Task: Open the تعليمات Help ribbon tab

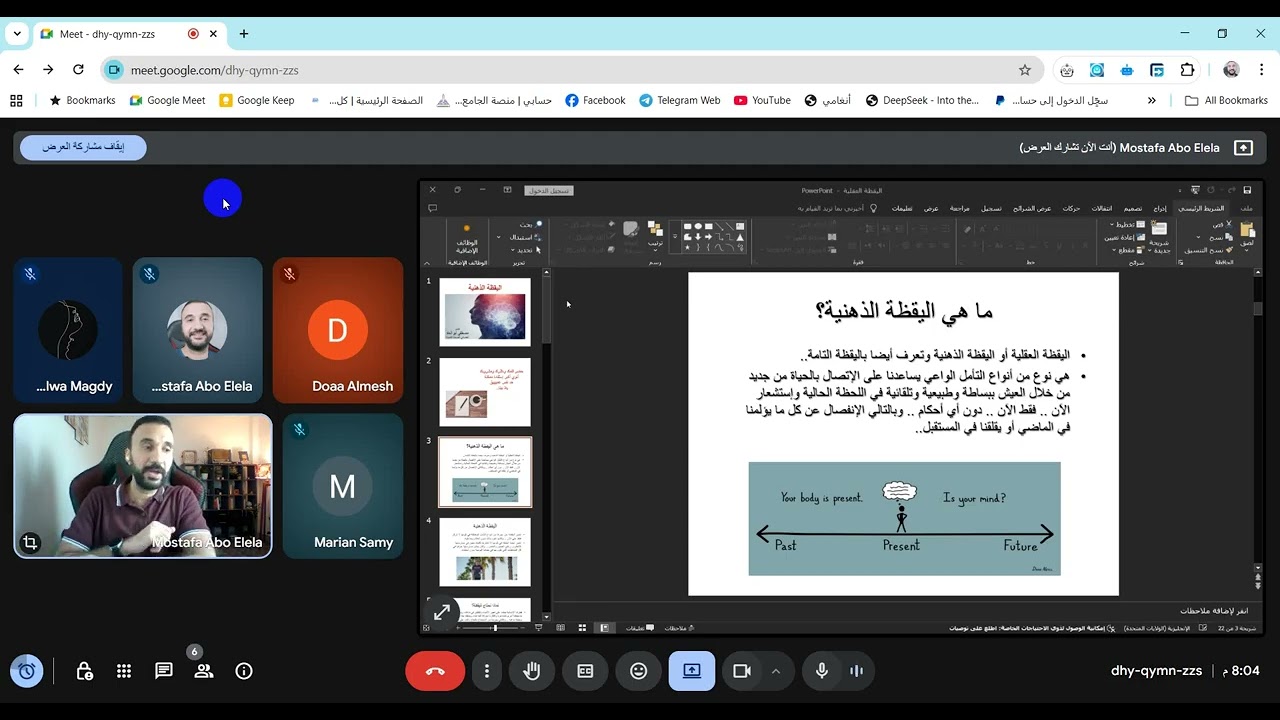Action: pyautogui.click(x=901, y=208)
